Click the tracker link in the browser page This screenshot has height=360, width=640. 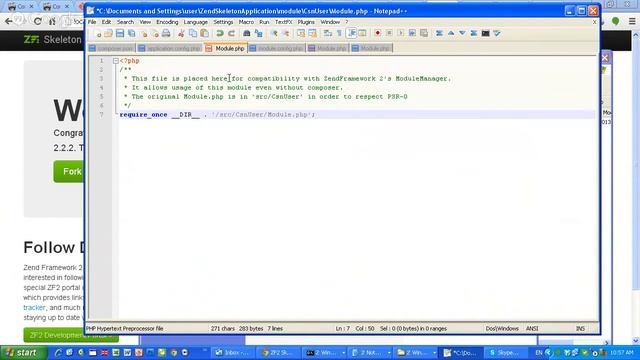(34, 308)
